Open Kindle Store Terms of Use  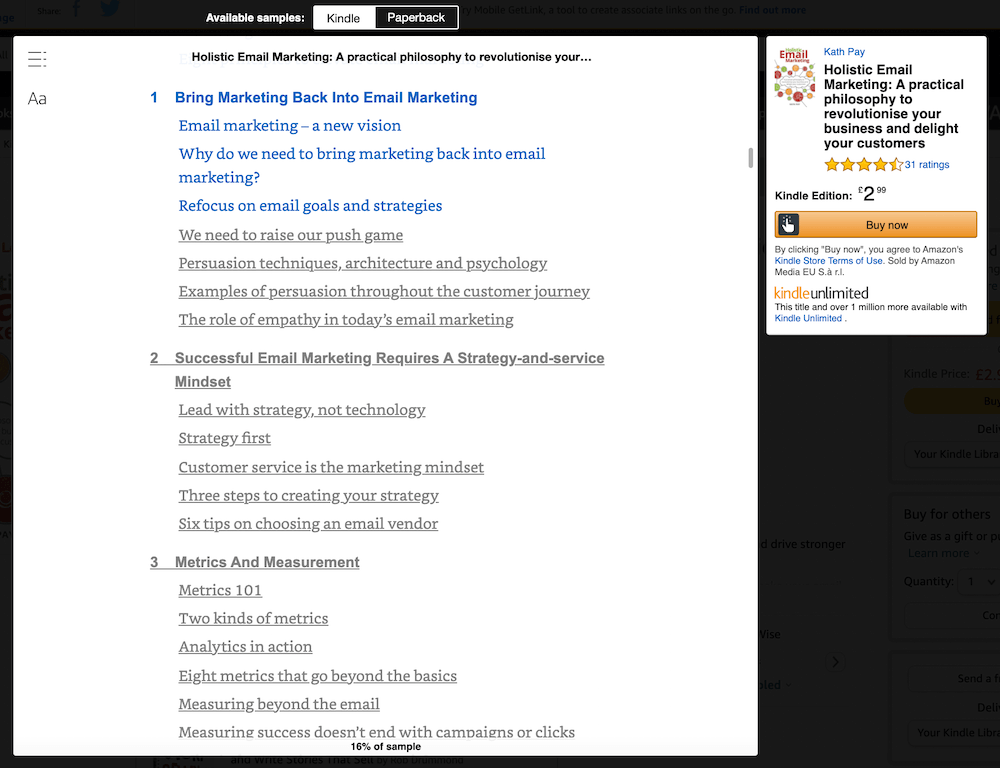click(828, 261)
